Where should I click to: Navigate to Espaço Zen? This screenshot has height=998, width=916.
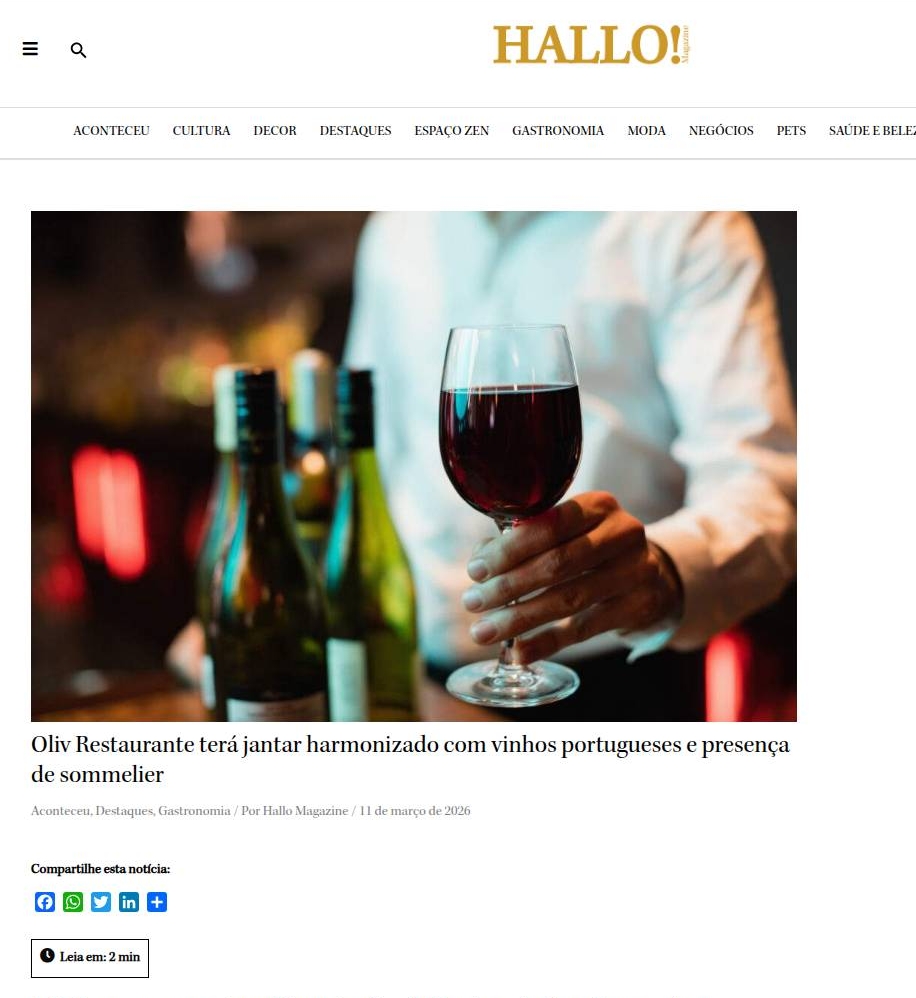click(x=451, y=130)
